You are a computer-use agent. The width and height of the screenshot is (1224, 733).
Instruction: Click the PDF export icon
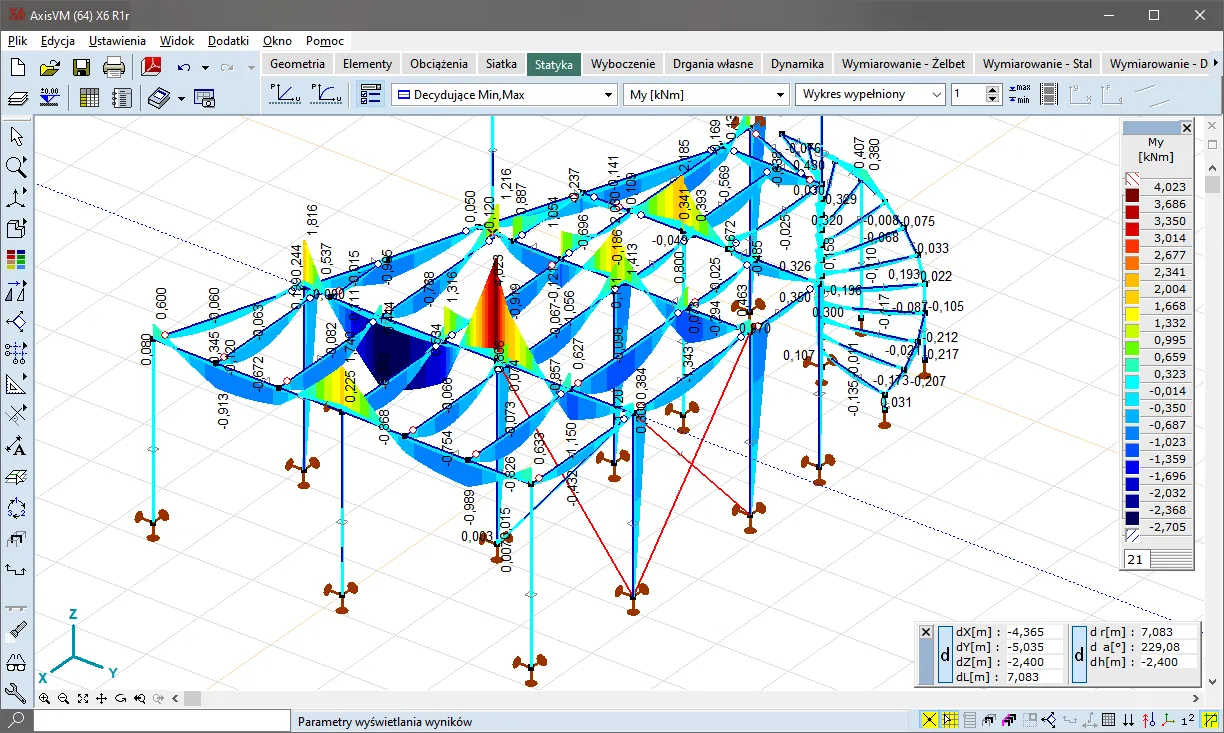[x=151, y=67]
